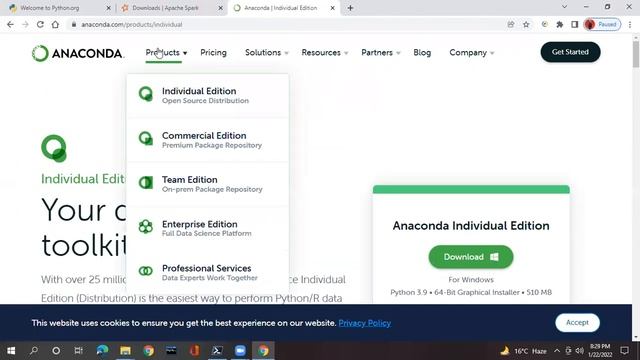Image resolution: width=640 pixels, height=360 pixels.
Task: Open the tab search chevron in Chrome
Action: pos(564,7)
